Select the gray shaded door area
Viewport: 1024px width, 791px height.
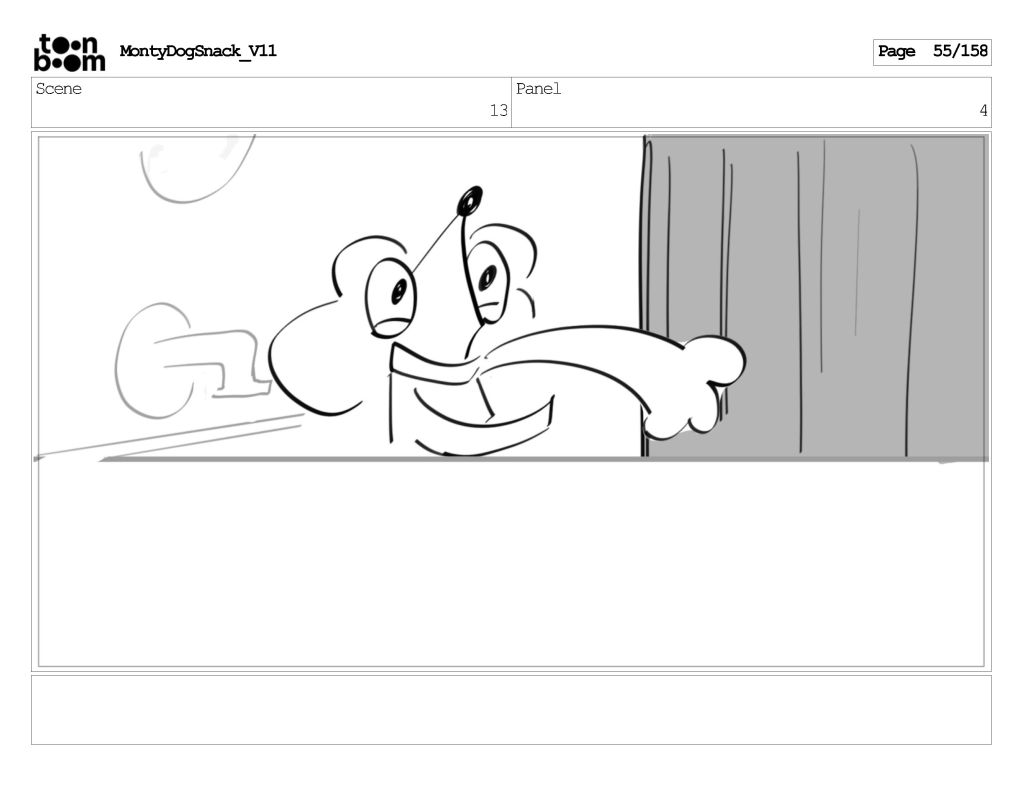[860, 300]
